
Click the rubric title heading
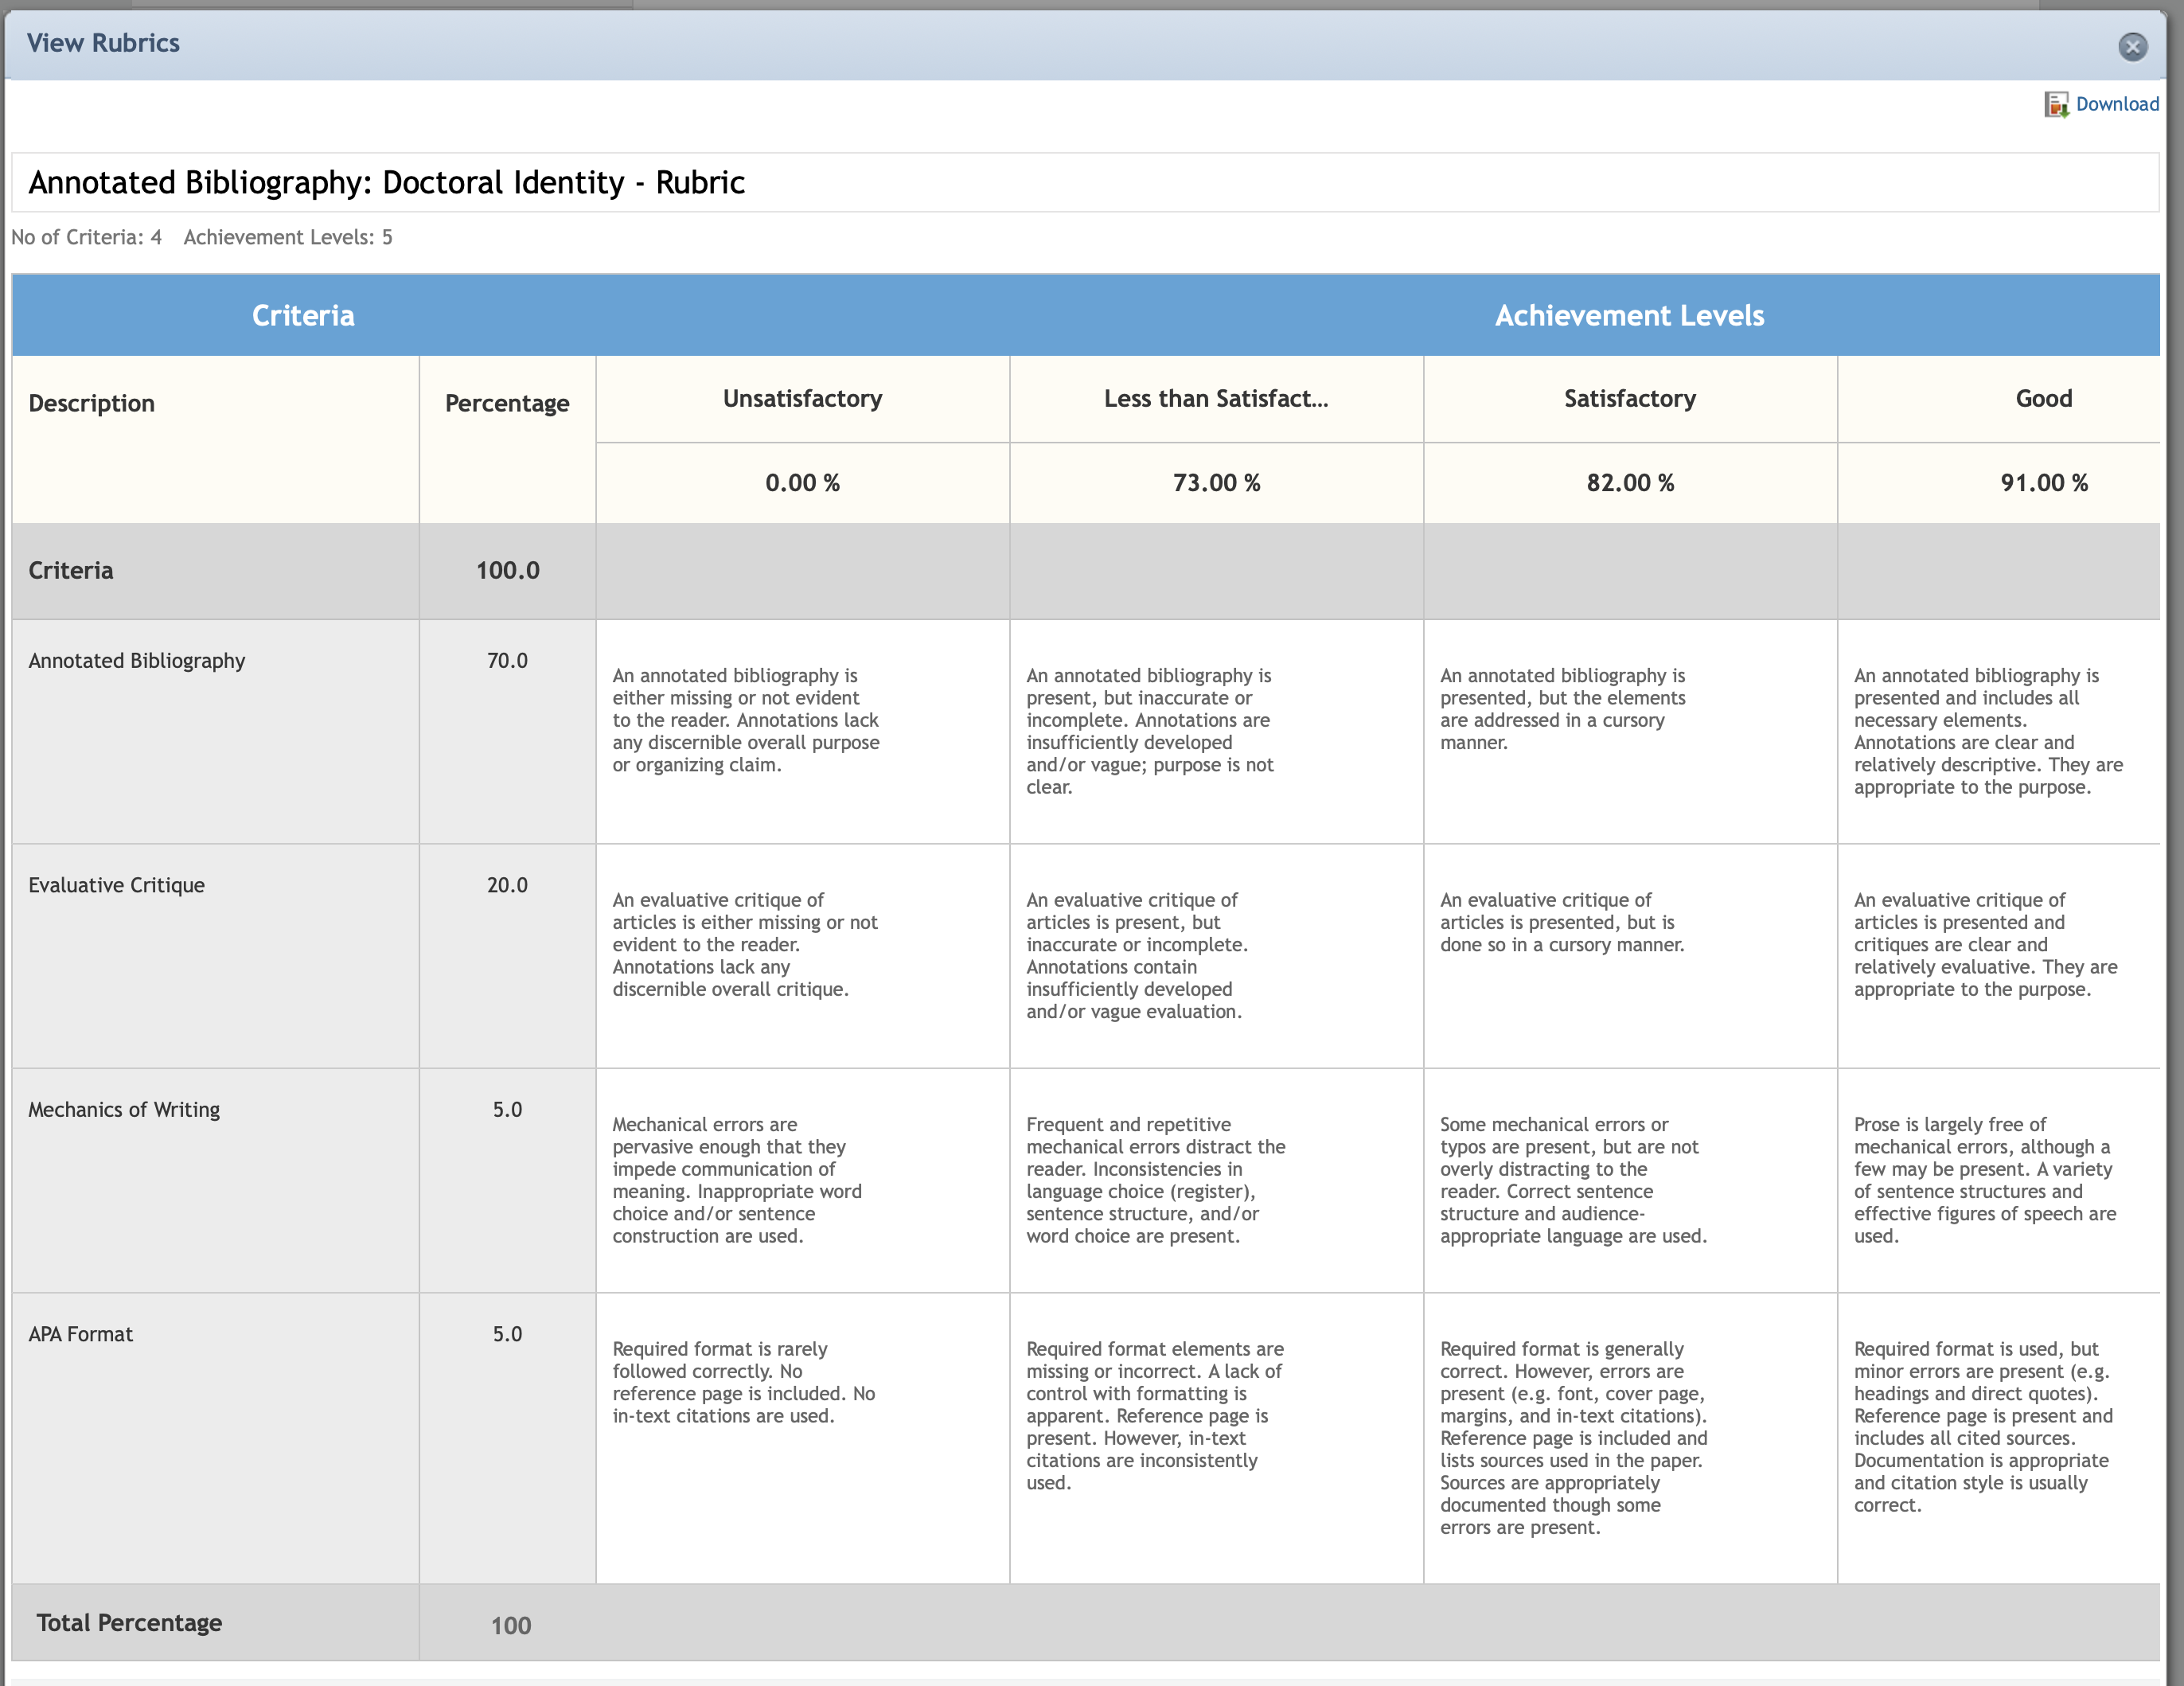[x=386, y=183]
